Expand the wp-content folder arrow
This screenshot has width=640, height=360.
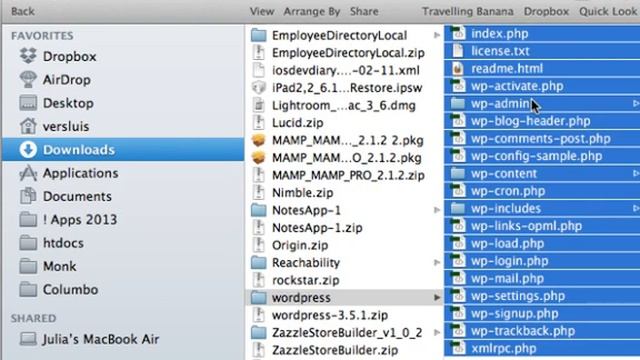tap(636, 173)
